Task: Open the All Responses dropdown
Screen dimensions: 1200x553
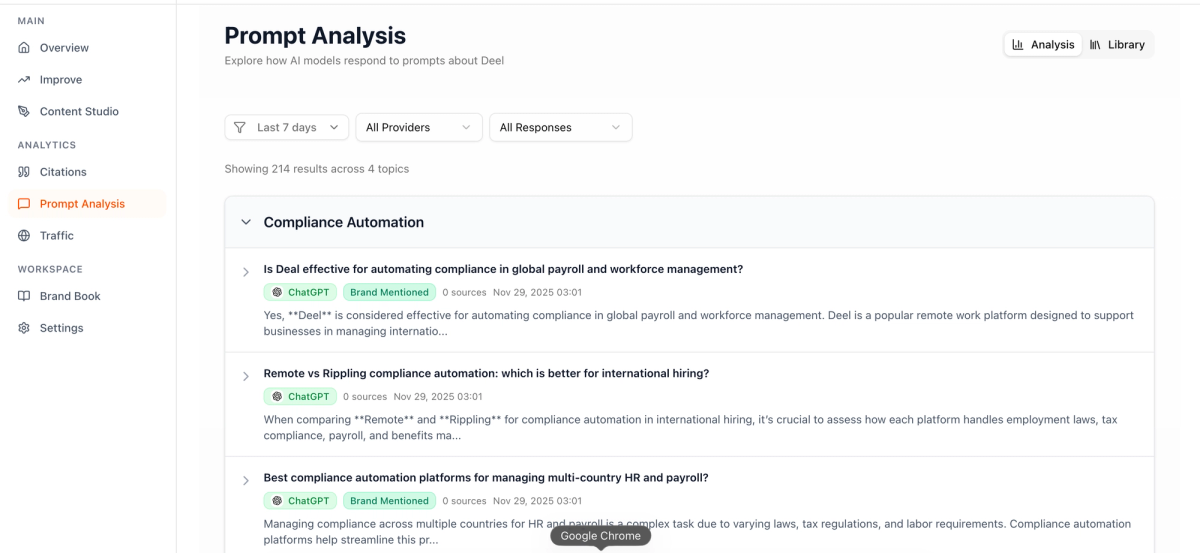Action: tap(561, 127)
